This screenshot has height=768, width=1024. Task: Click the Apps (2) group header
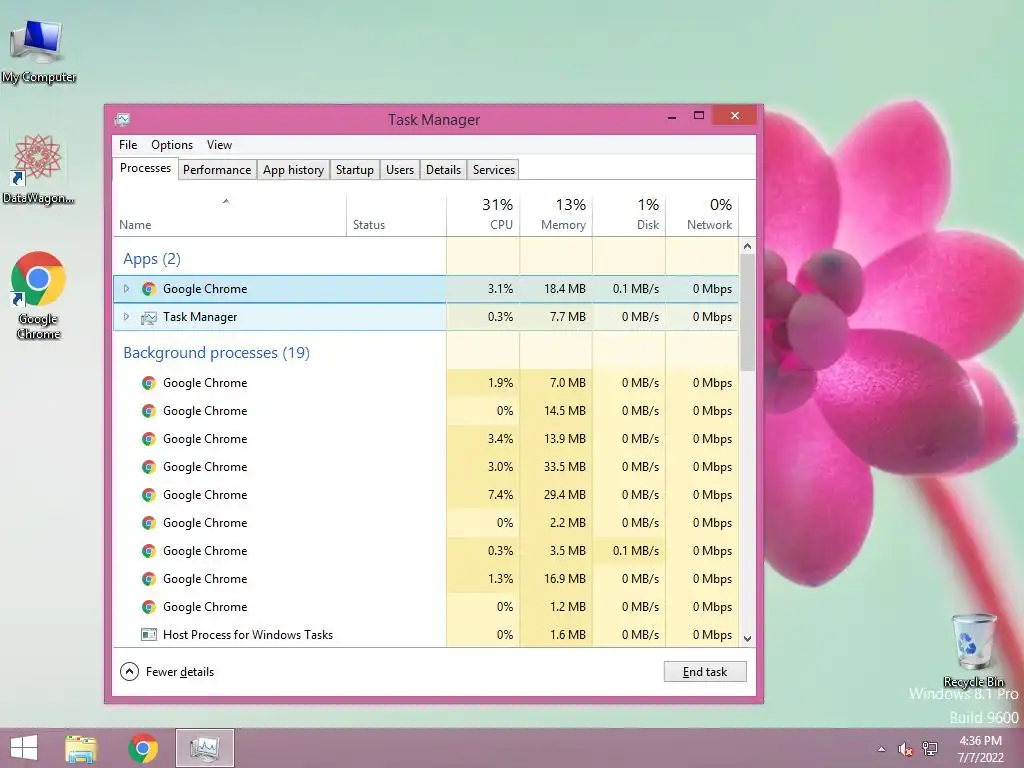[152, 259]
